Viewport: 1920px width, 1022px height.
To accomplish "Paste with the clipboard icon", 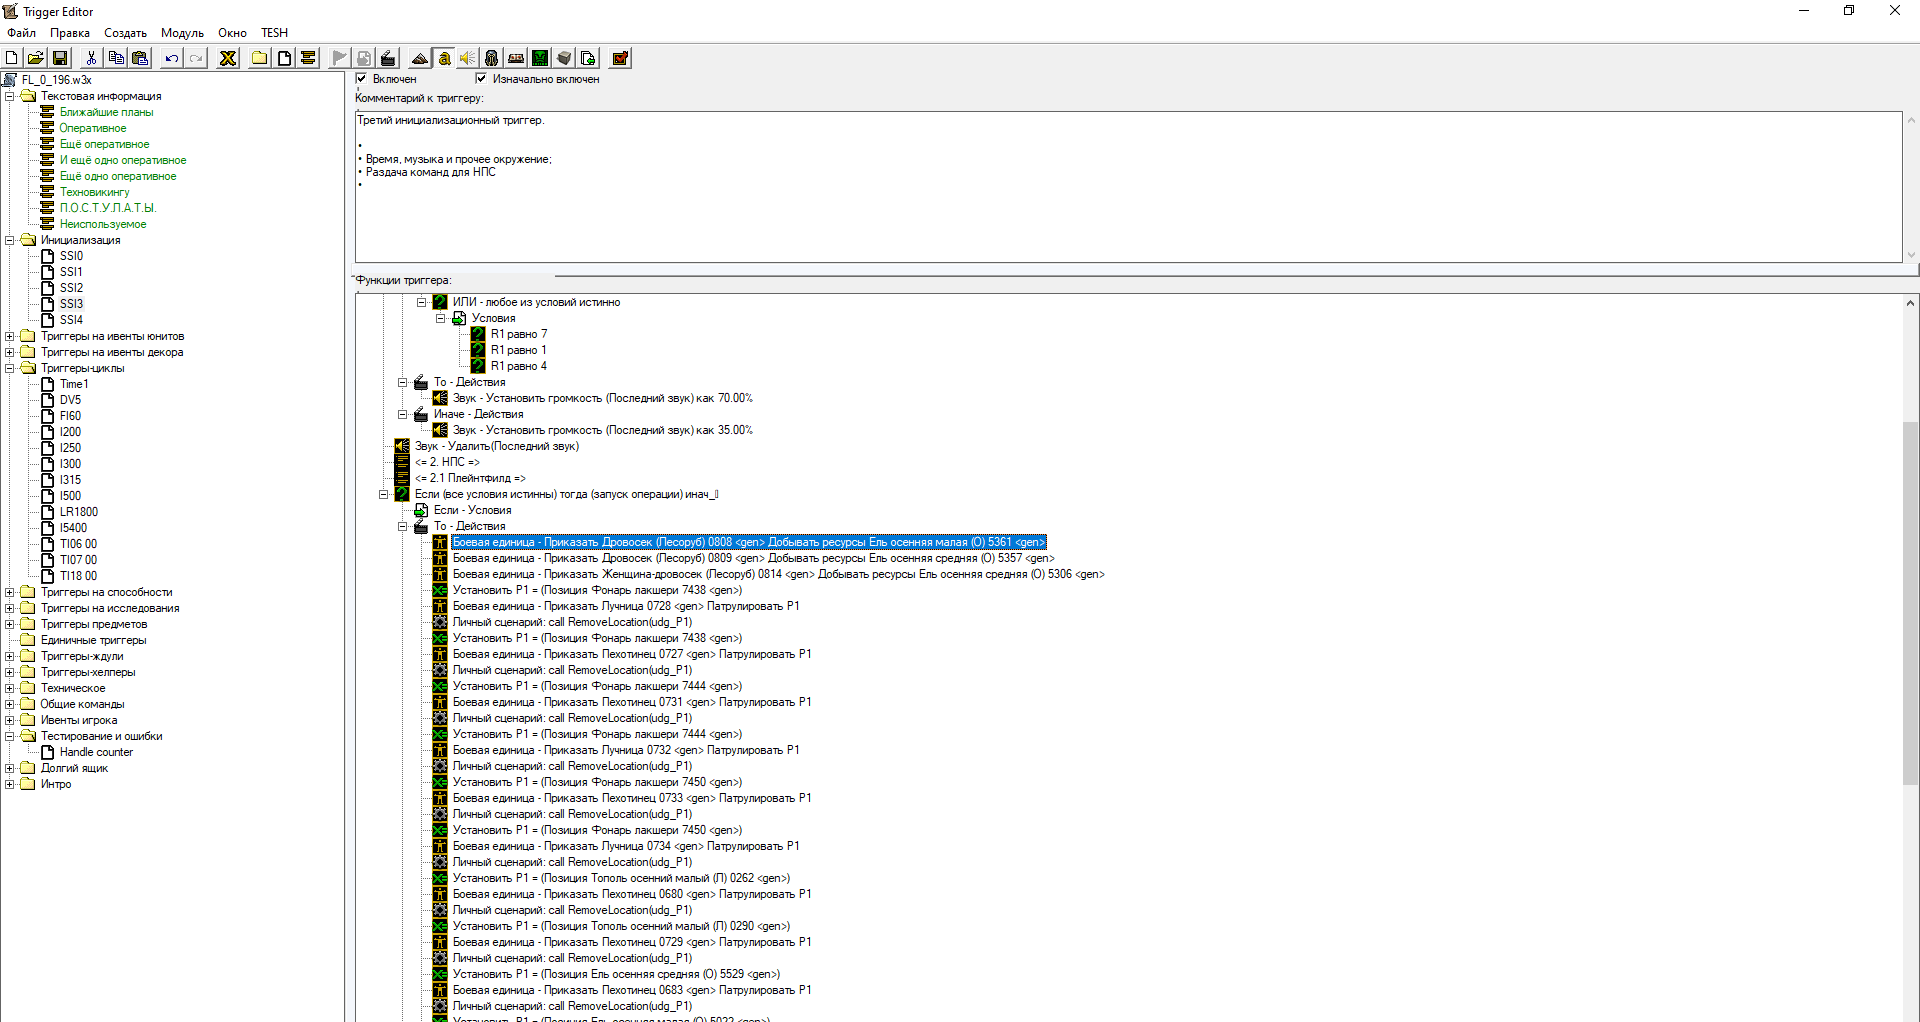I will tap(140, 58).
